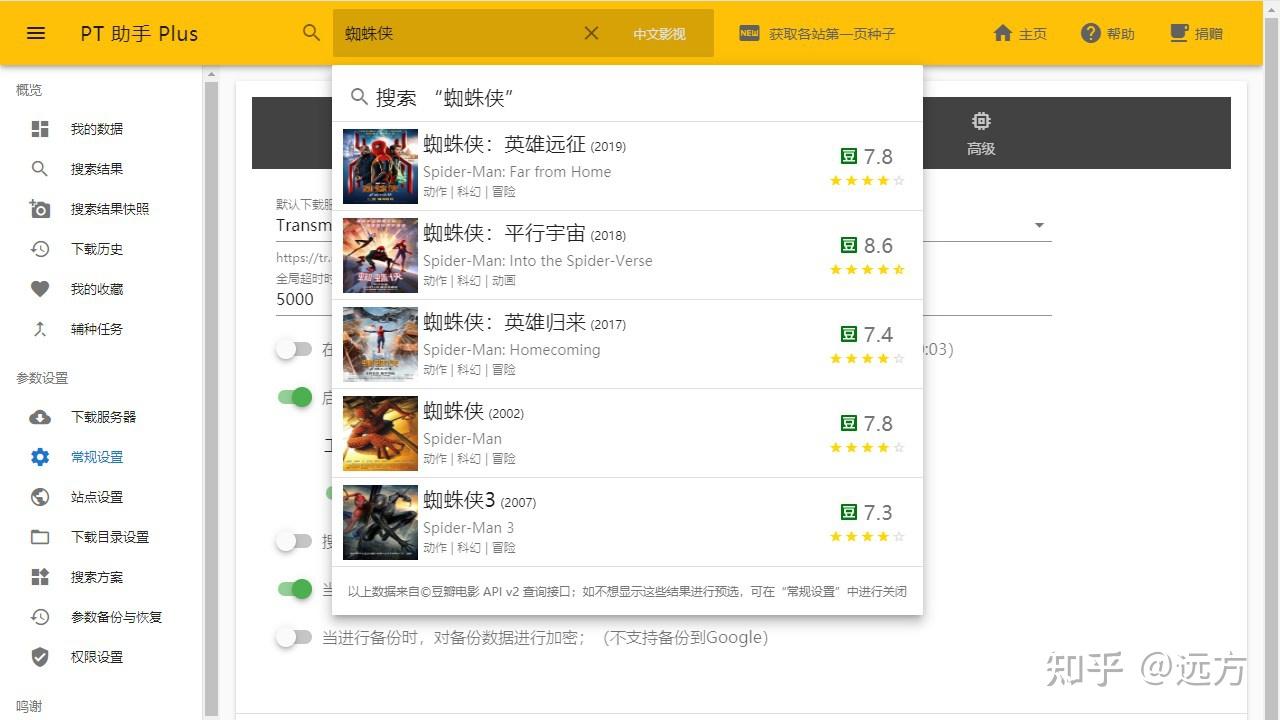
Task: Click the 中文影视 search category label
Action: 658,32
